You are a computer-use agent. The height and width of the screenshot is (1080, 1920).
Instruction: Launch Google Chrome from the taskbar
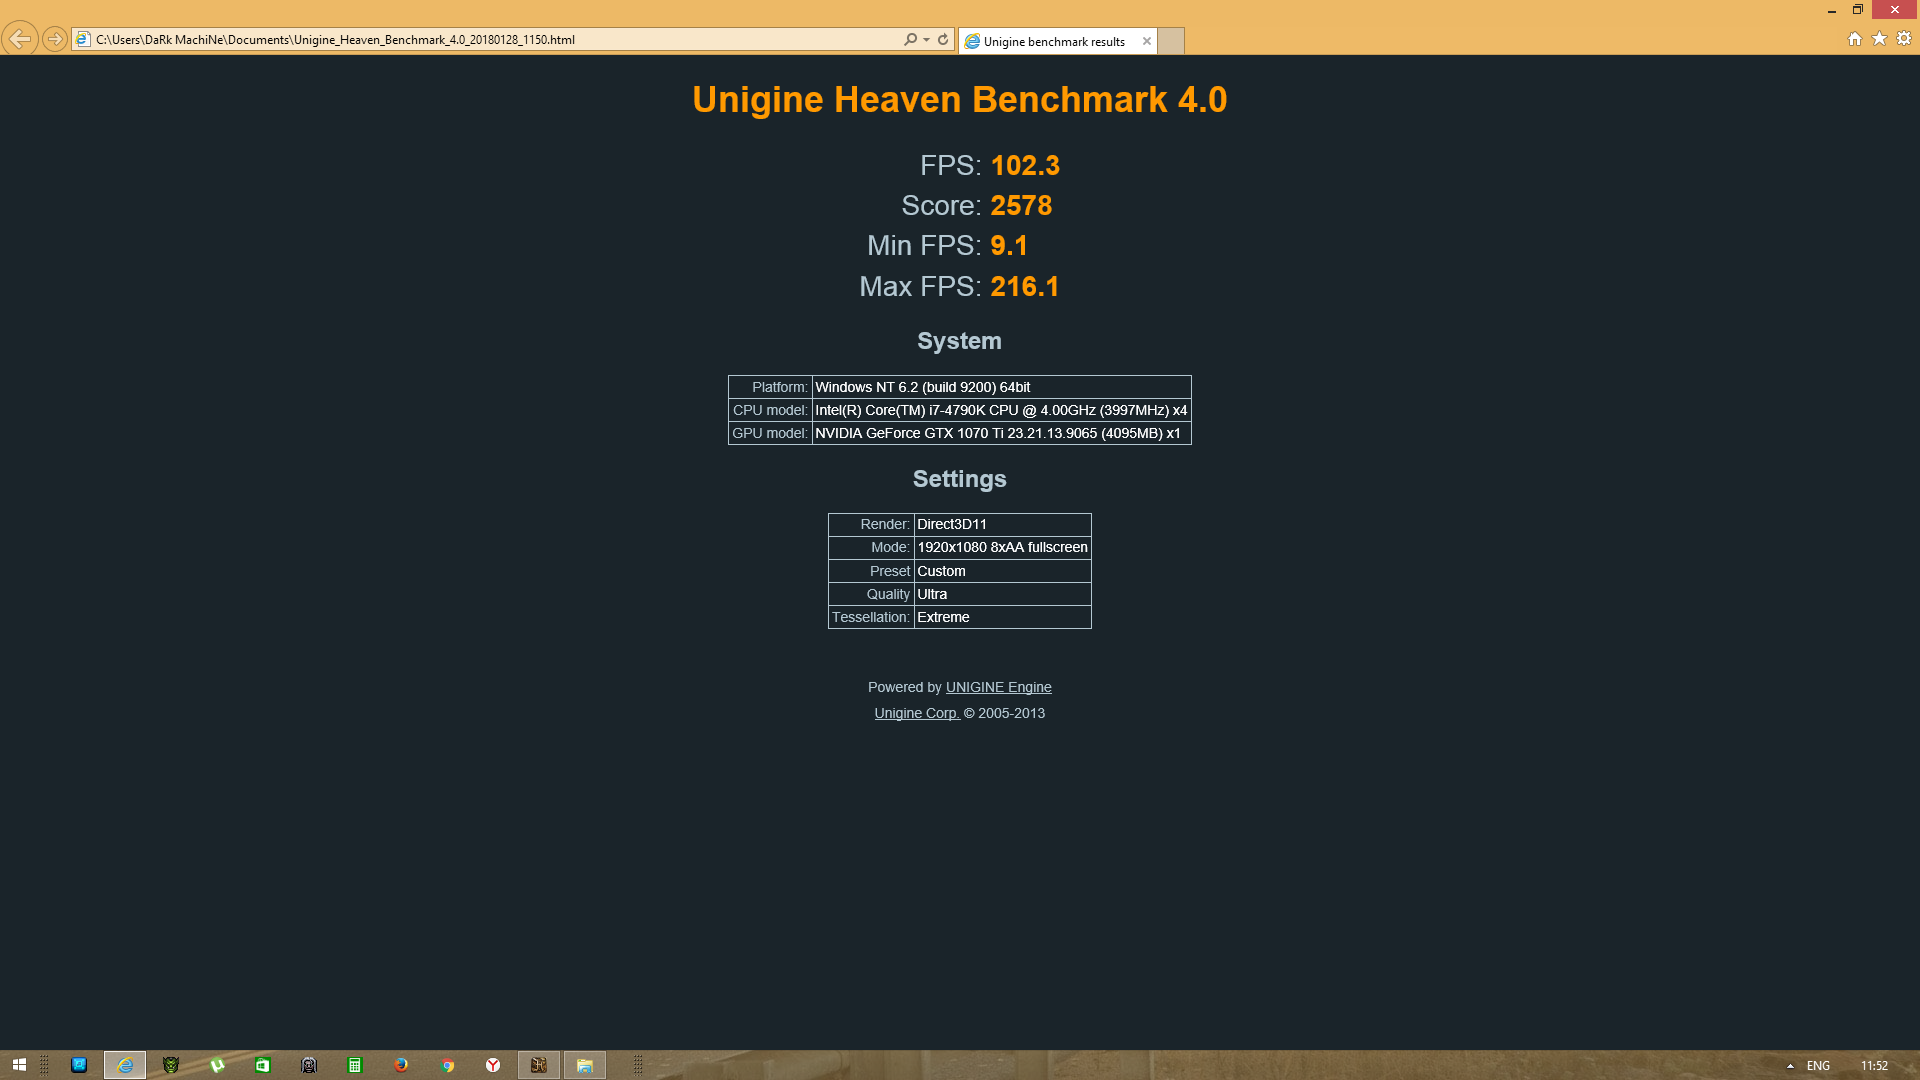coord(447,1065)
